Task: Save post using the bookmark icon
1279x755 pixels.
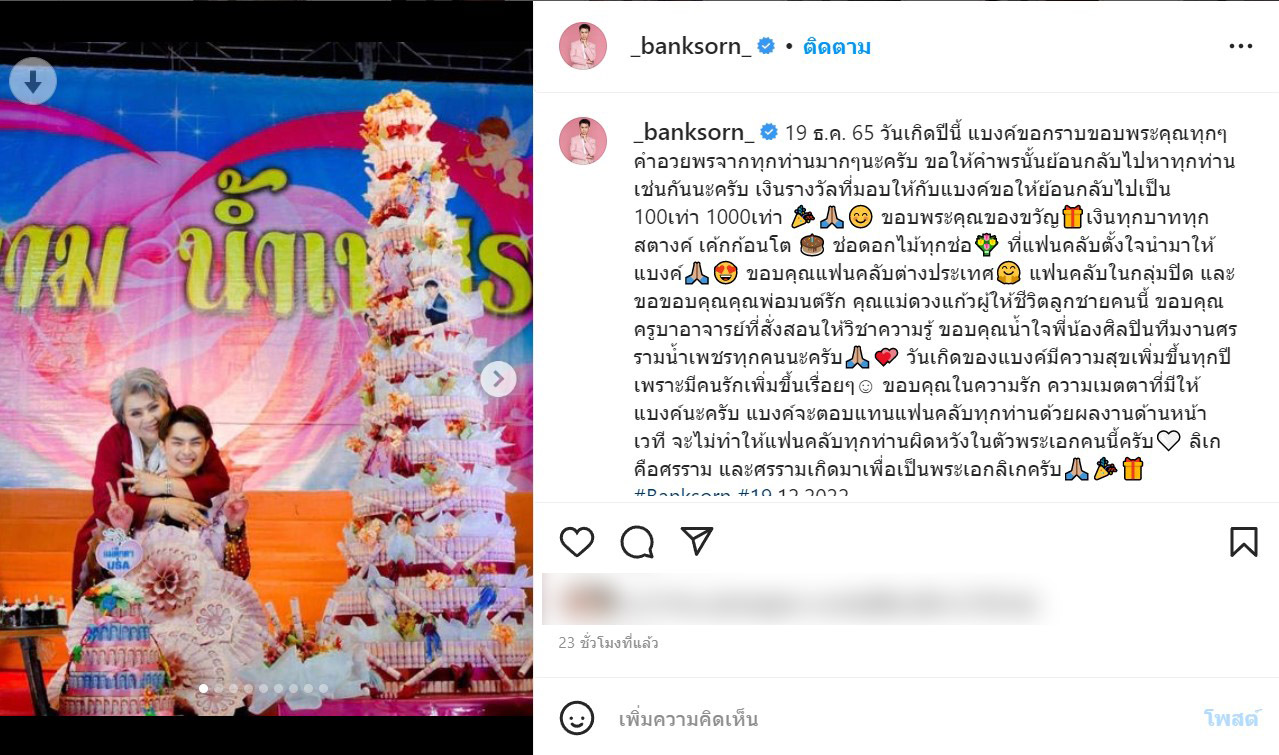Action: pyautogui.click(x=1243, y=541)
